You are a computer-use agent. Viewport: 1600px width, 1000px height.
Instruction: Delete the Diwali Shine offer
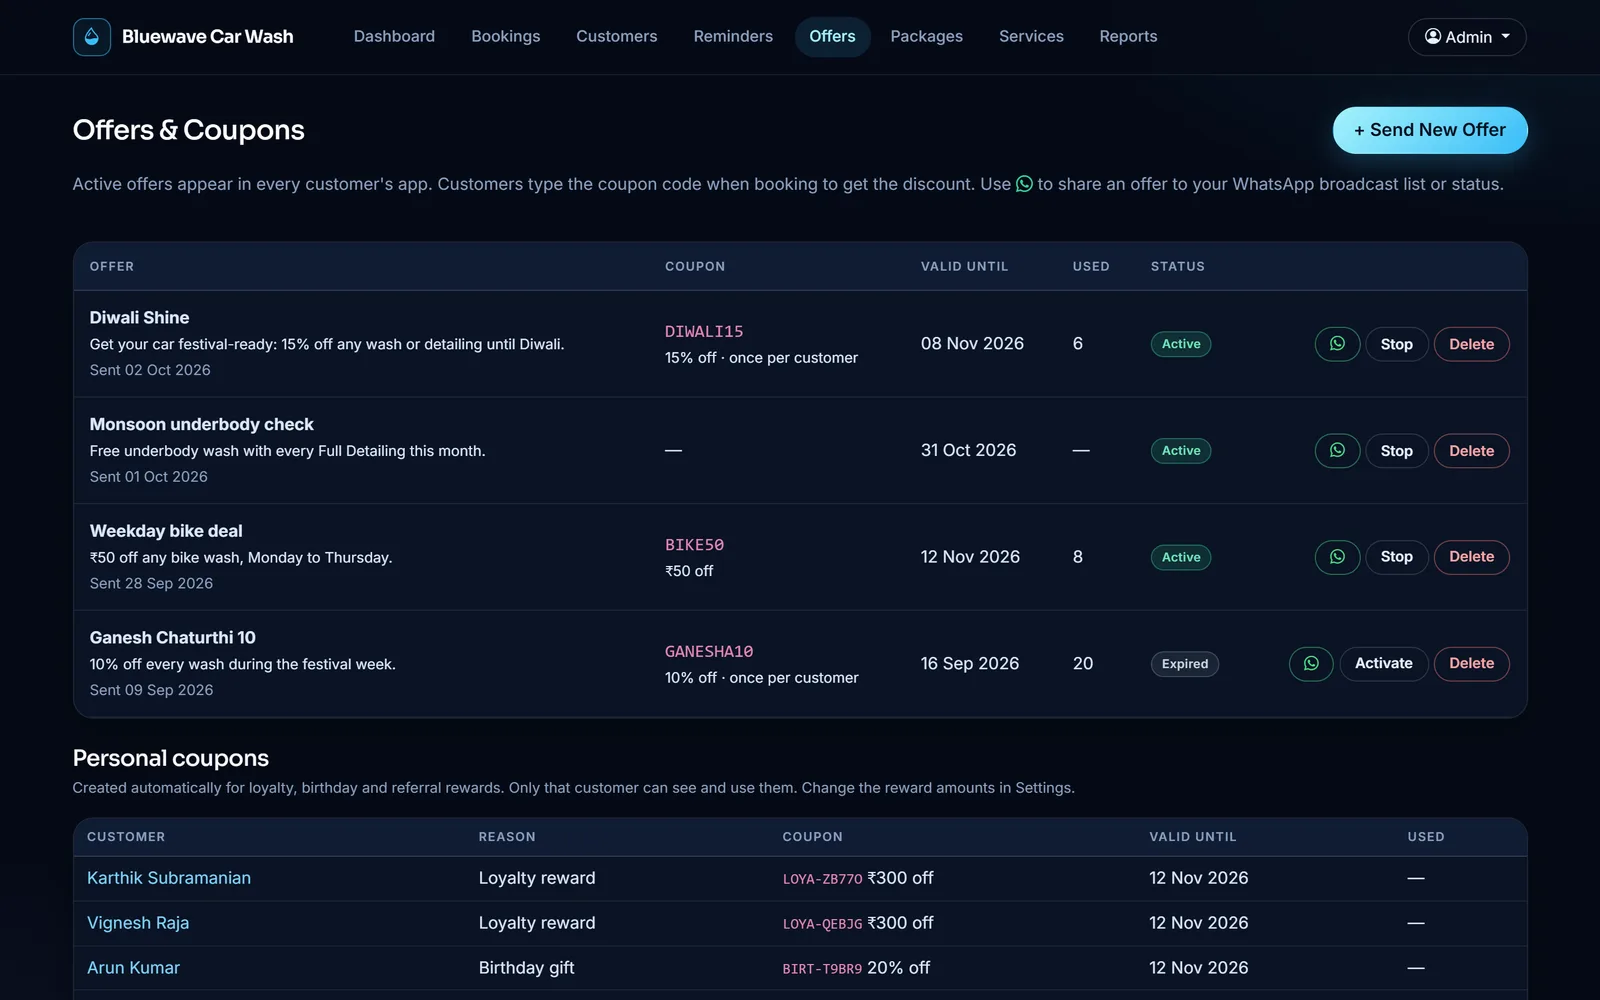point(1472,344)
